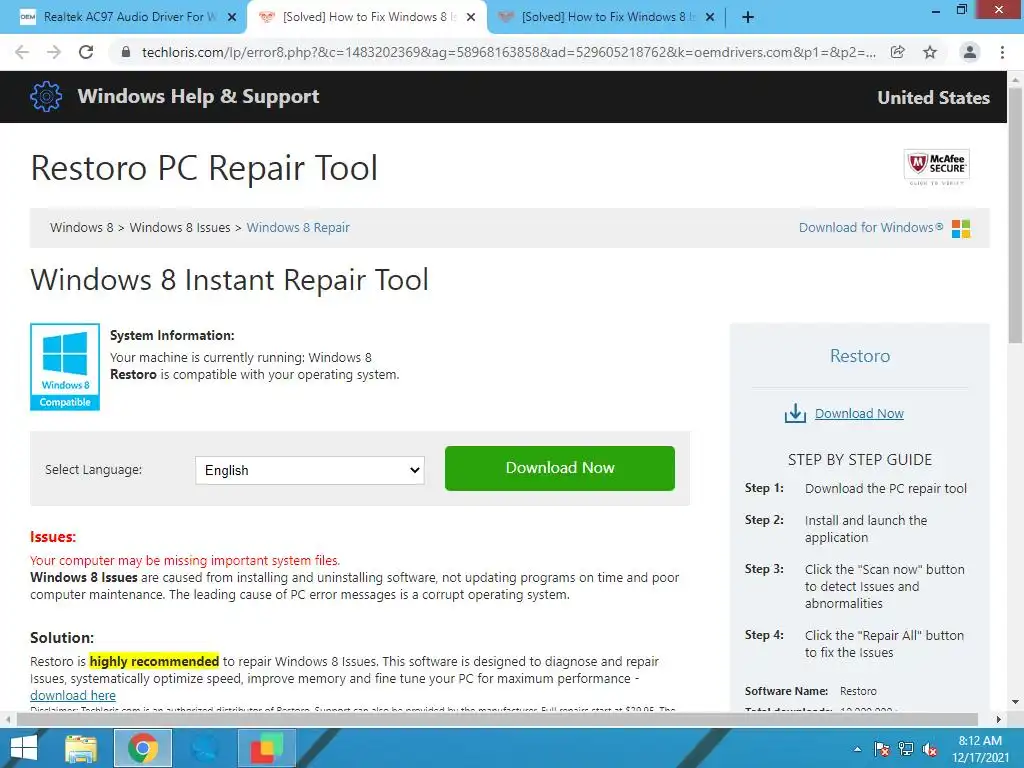Click the scroll up arrow of the page scrollbar
This screenshot has height=768, width=1024.
pyautogui.click(x=1015, y=78)
